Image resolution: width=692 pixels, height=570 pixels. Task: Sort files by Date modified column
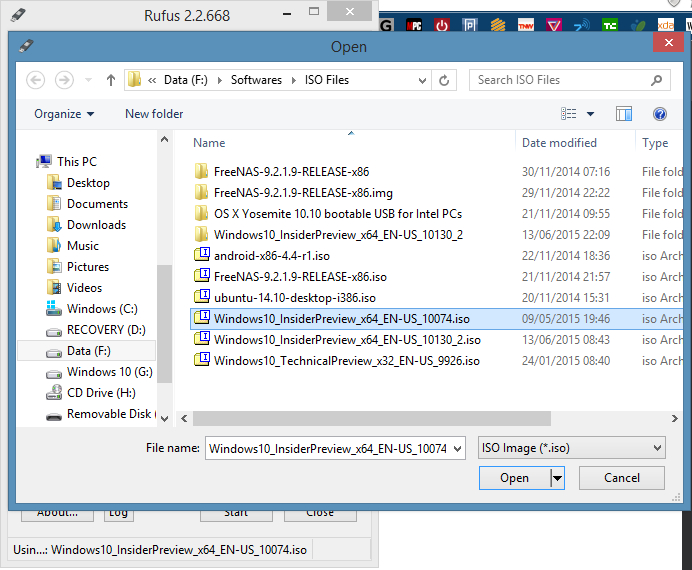(559, 143)
